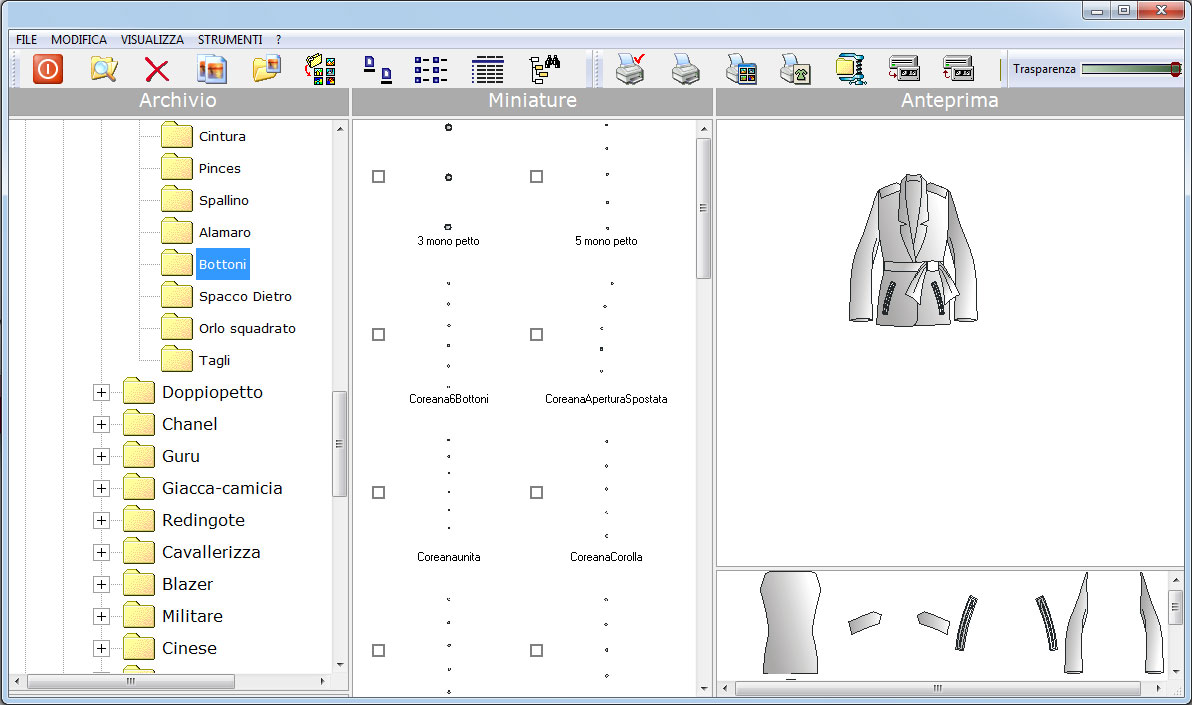Select the Militare folder label
The width and height of the screenshot is (1192, 705).
pos(192,616)
